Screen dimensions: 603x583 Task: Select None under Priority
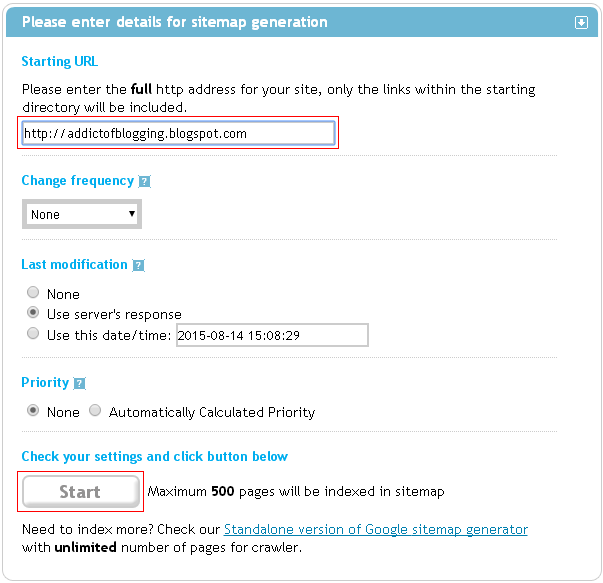34,411
